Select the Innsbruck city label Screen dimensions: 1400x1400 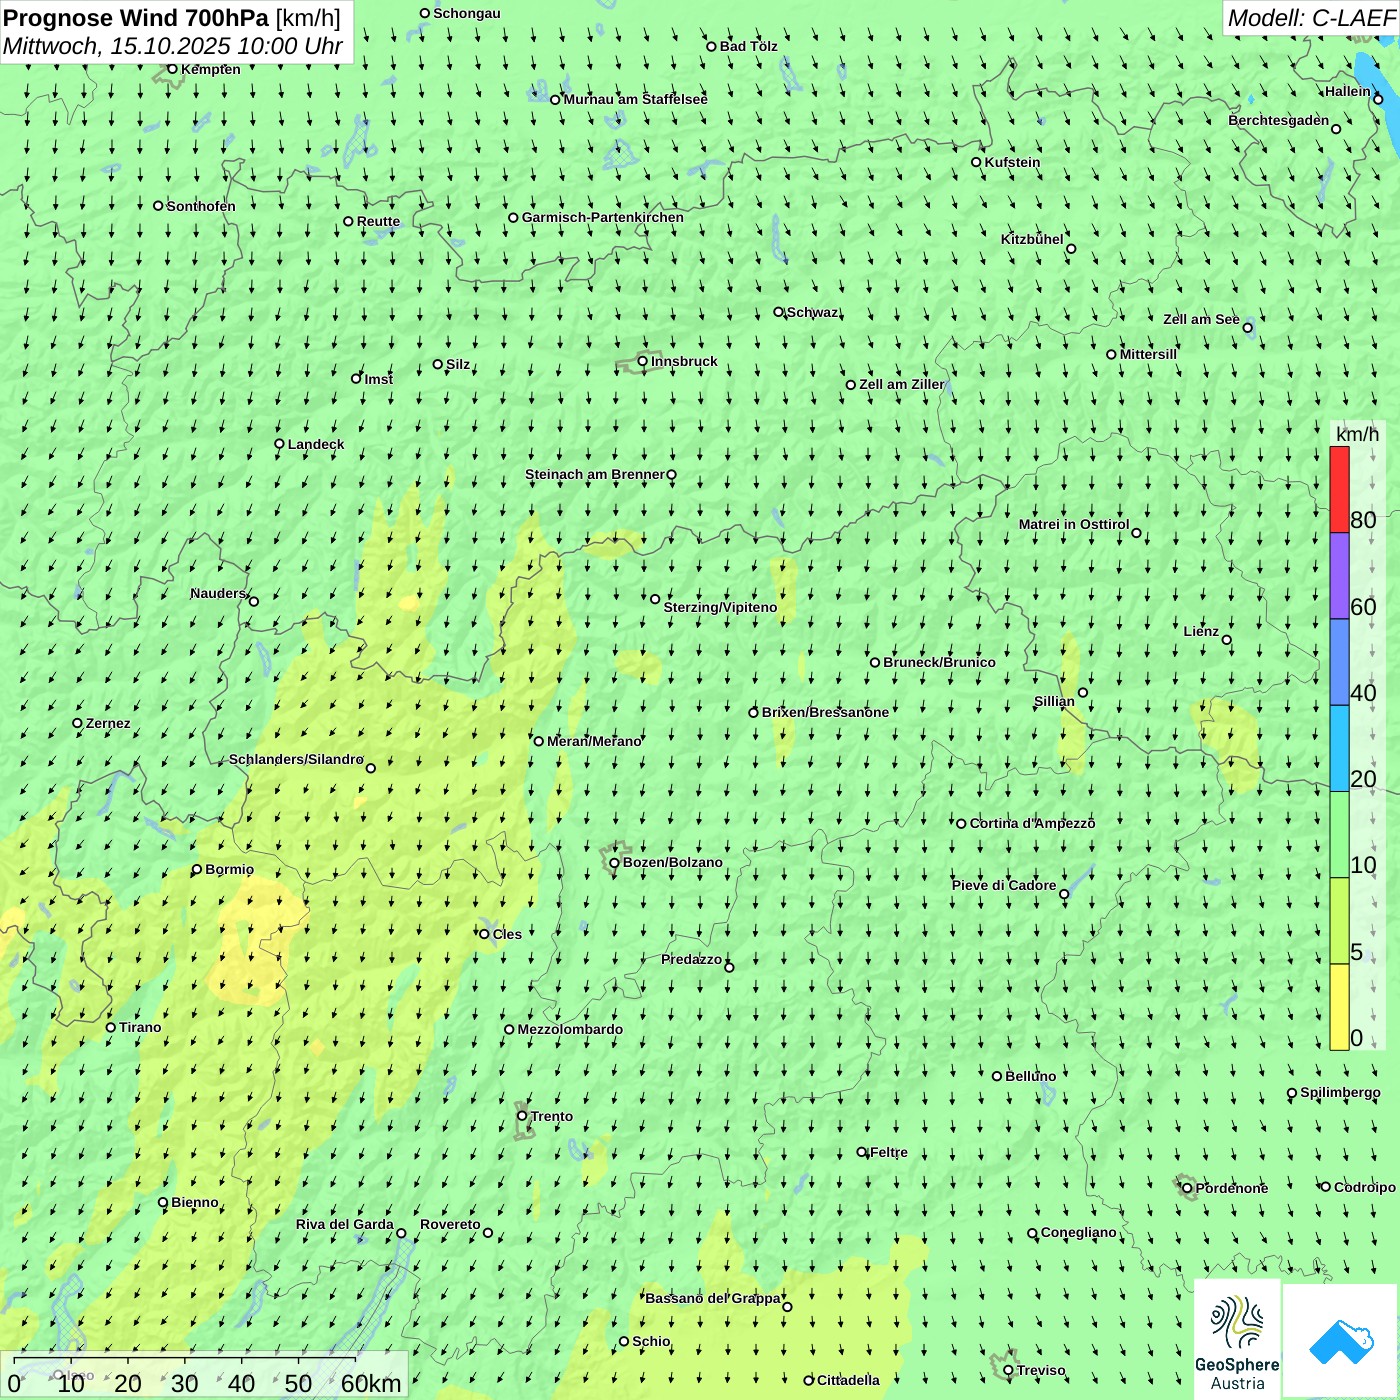click(x=684, y=361)
